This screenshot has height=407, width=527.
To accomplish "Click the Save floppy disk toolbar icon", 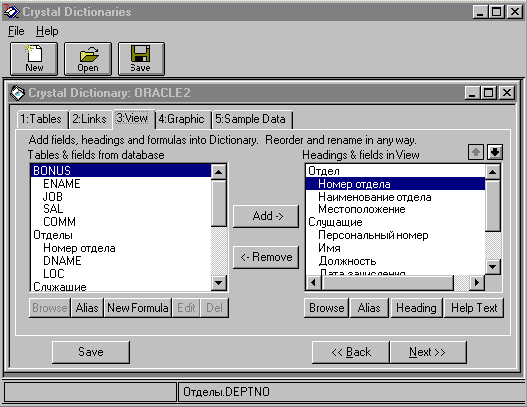I will (x=141, y=59).
